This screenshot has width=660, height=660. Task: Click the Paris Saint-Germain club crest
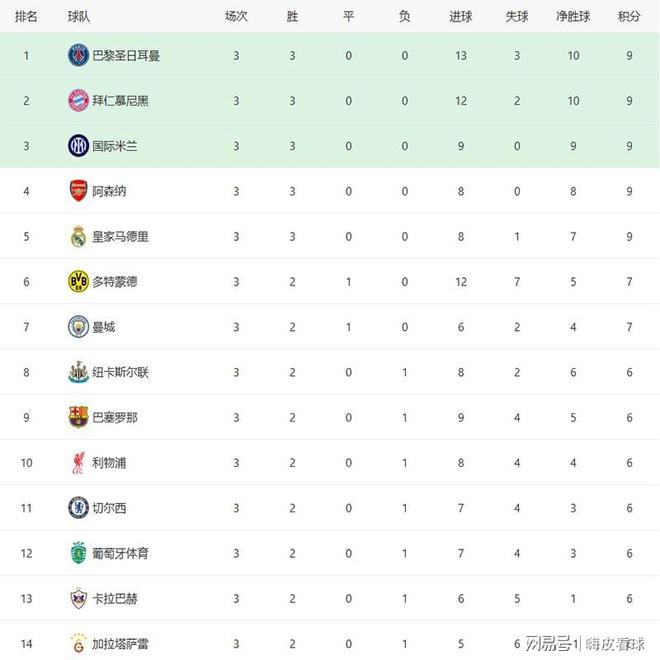(x=78, y=56)
